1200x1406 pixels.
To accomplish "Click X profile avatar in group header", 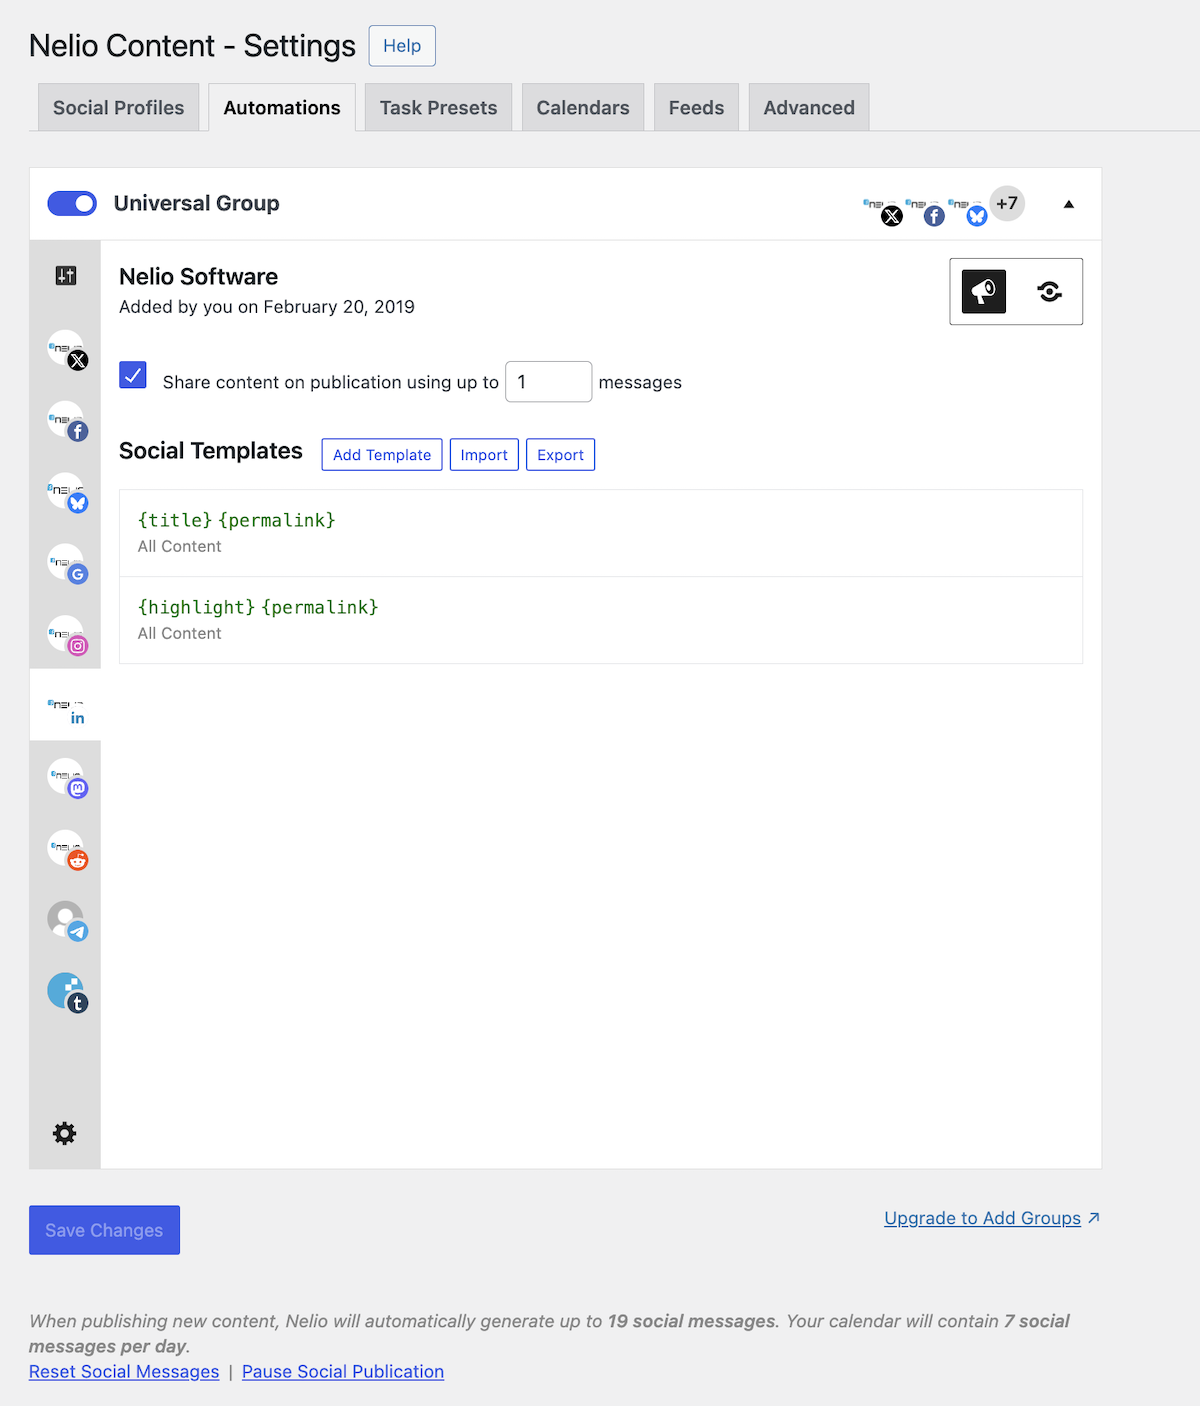I will [883, 207].
